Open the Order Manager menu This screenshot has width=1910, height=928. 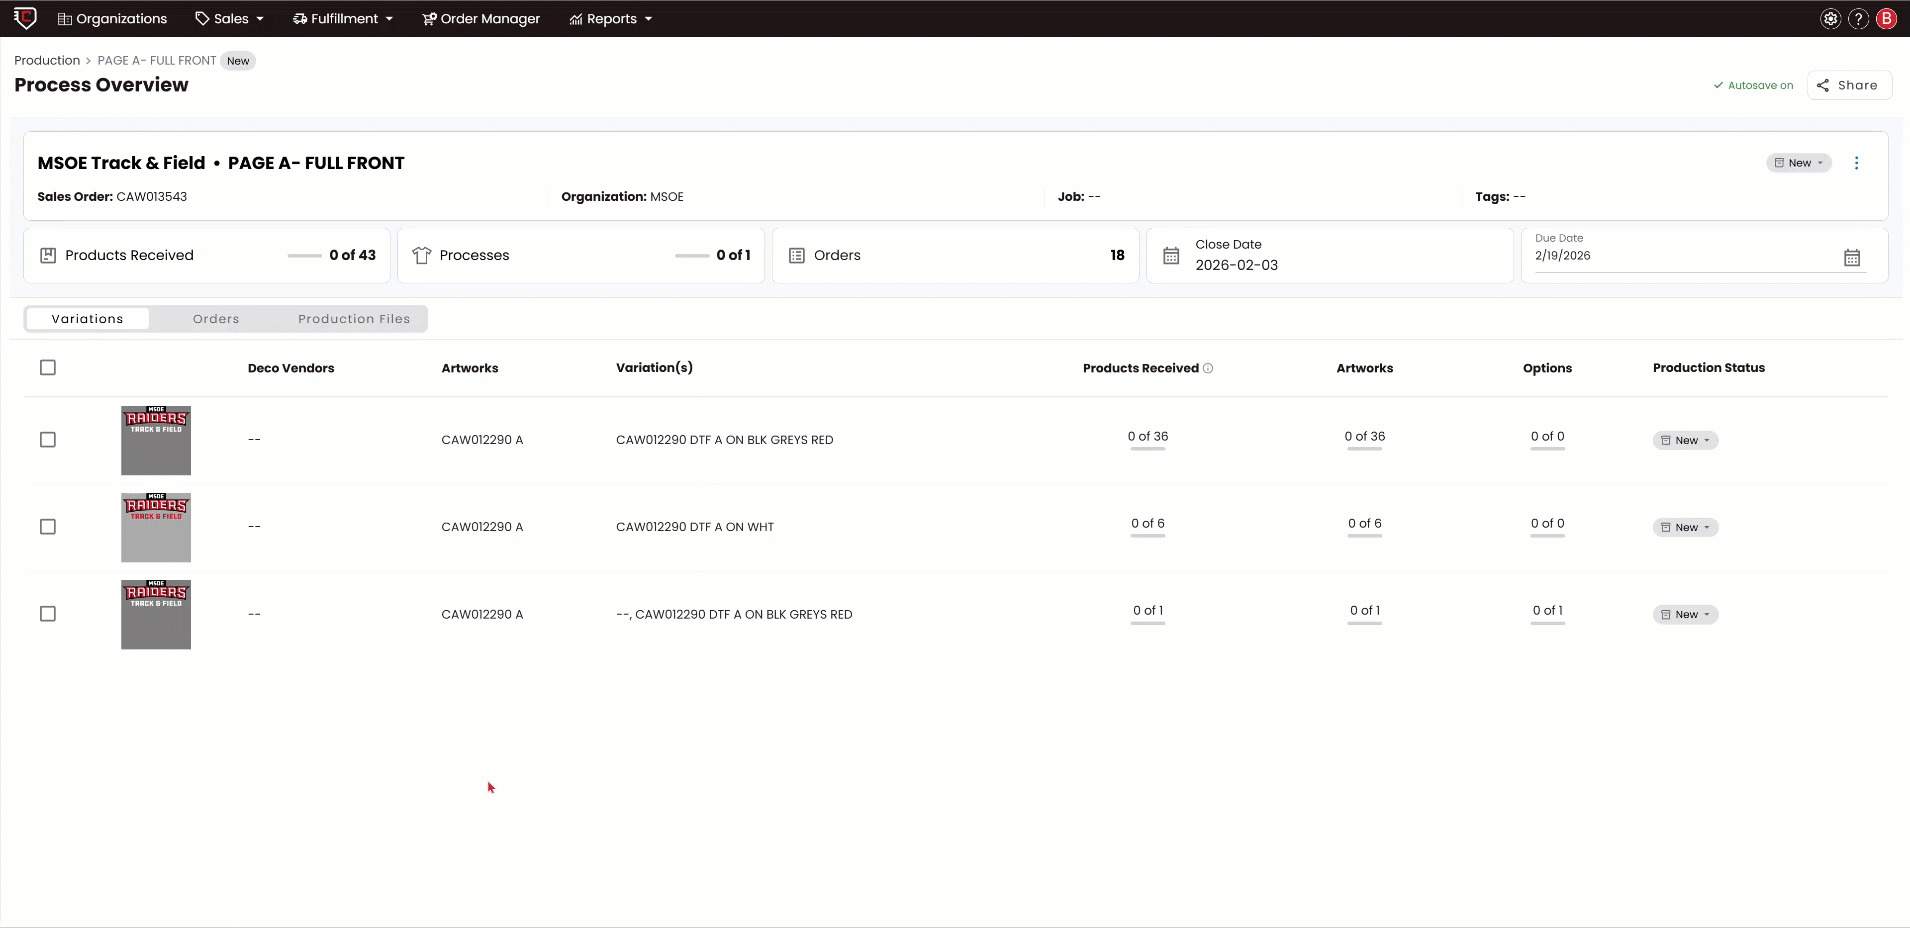click(481, 18)
